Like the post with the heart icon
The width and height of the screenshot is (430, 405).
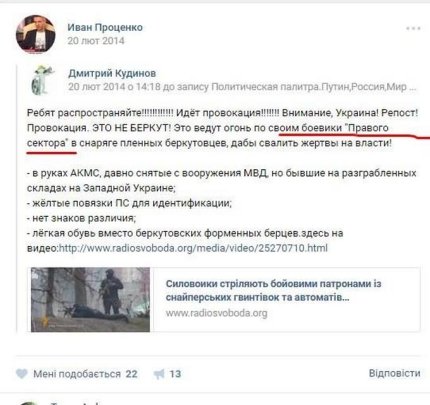point(22,374)
